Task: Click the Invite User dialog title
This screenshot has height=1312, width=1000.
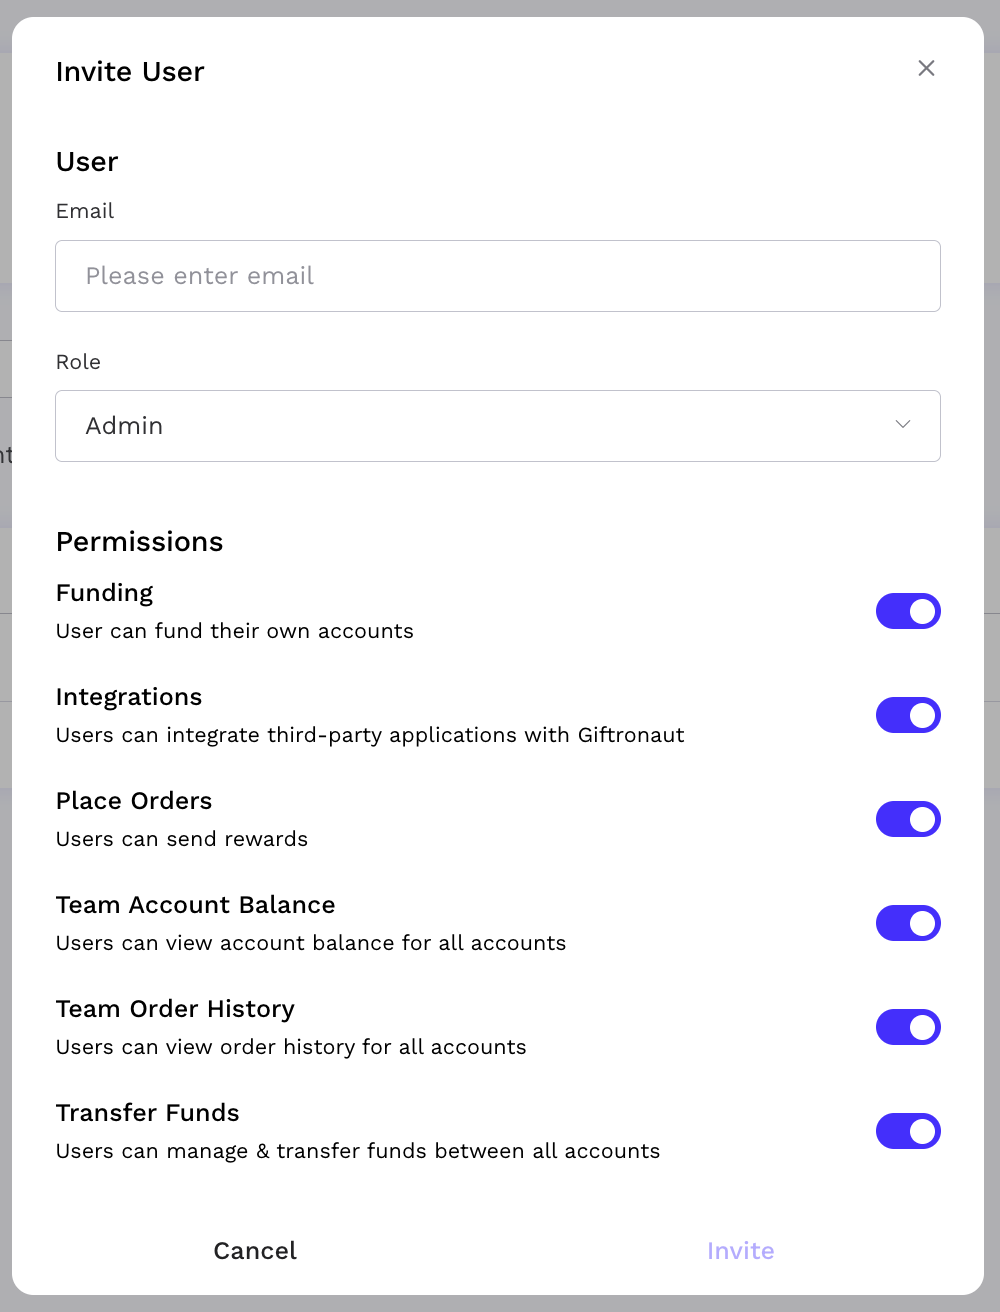Action: click(130, 72)
